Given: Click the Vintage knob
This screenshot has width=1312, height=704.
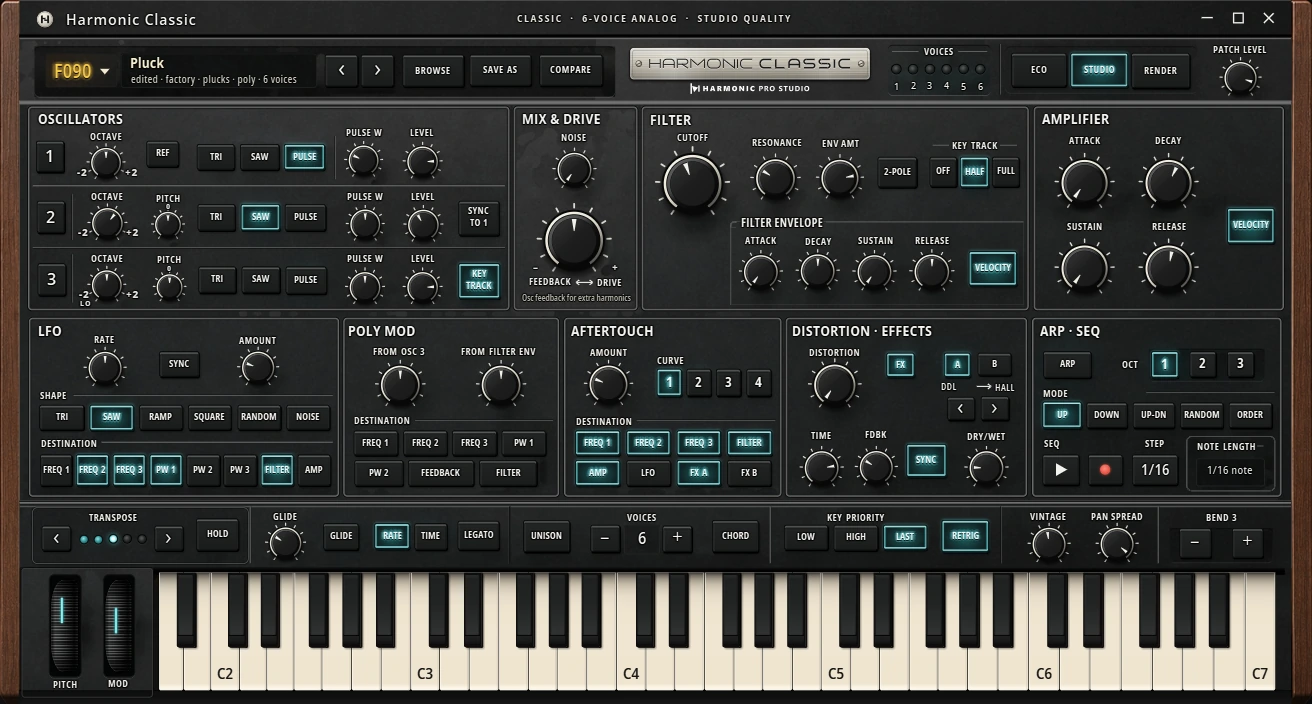Looking at the screenshot, I should coord(1048,544).
